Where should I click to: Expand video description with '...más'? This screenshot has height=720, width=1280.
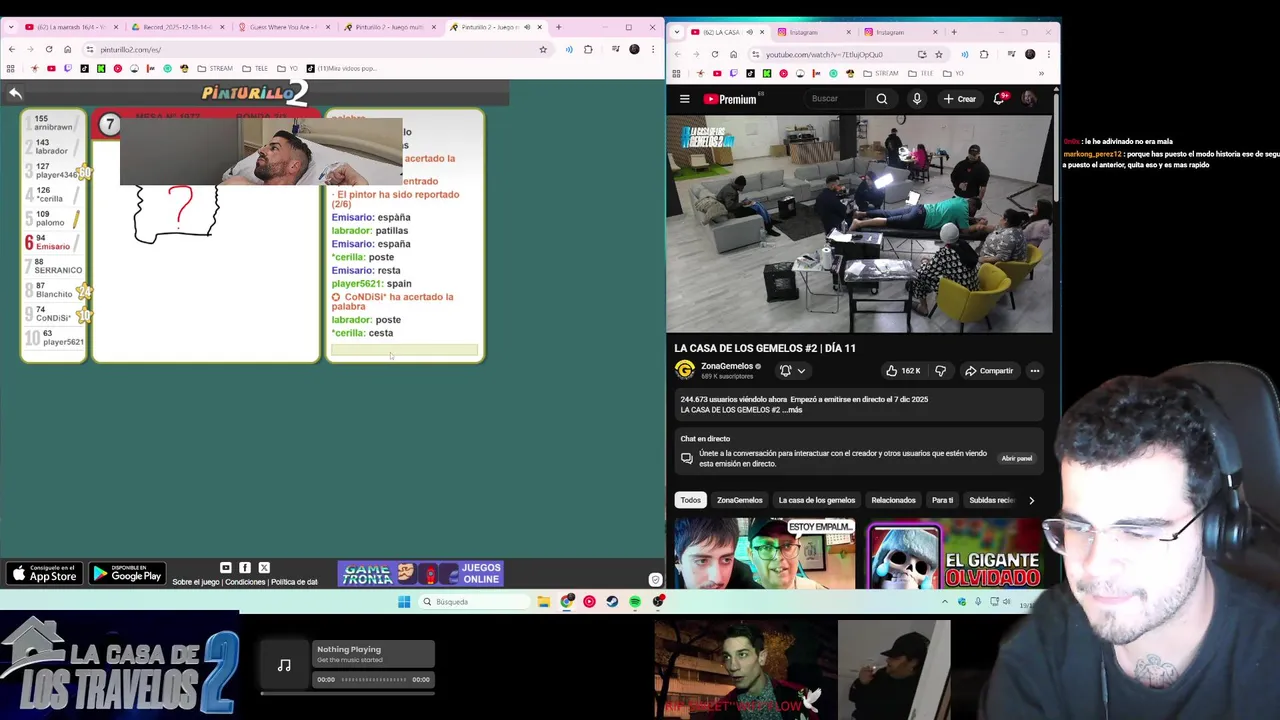[x=790, y=410]
